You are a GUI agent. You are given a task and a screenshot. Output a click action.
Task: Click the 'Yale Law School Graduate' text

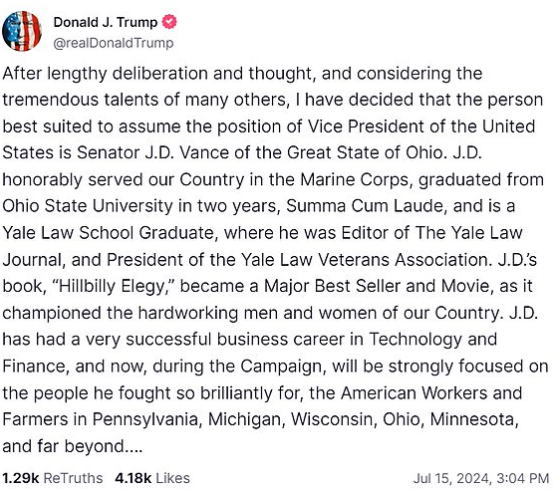(x=108, y=233)
